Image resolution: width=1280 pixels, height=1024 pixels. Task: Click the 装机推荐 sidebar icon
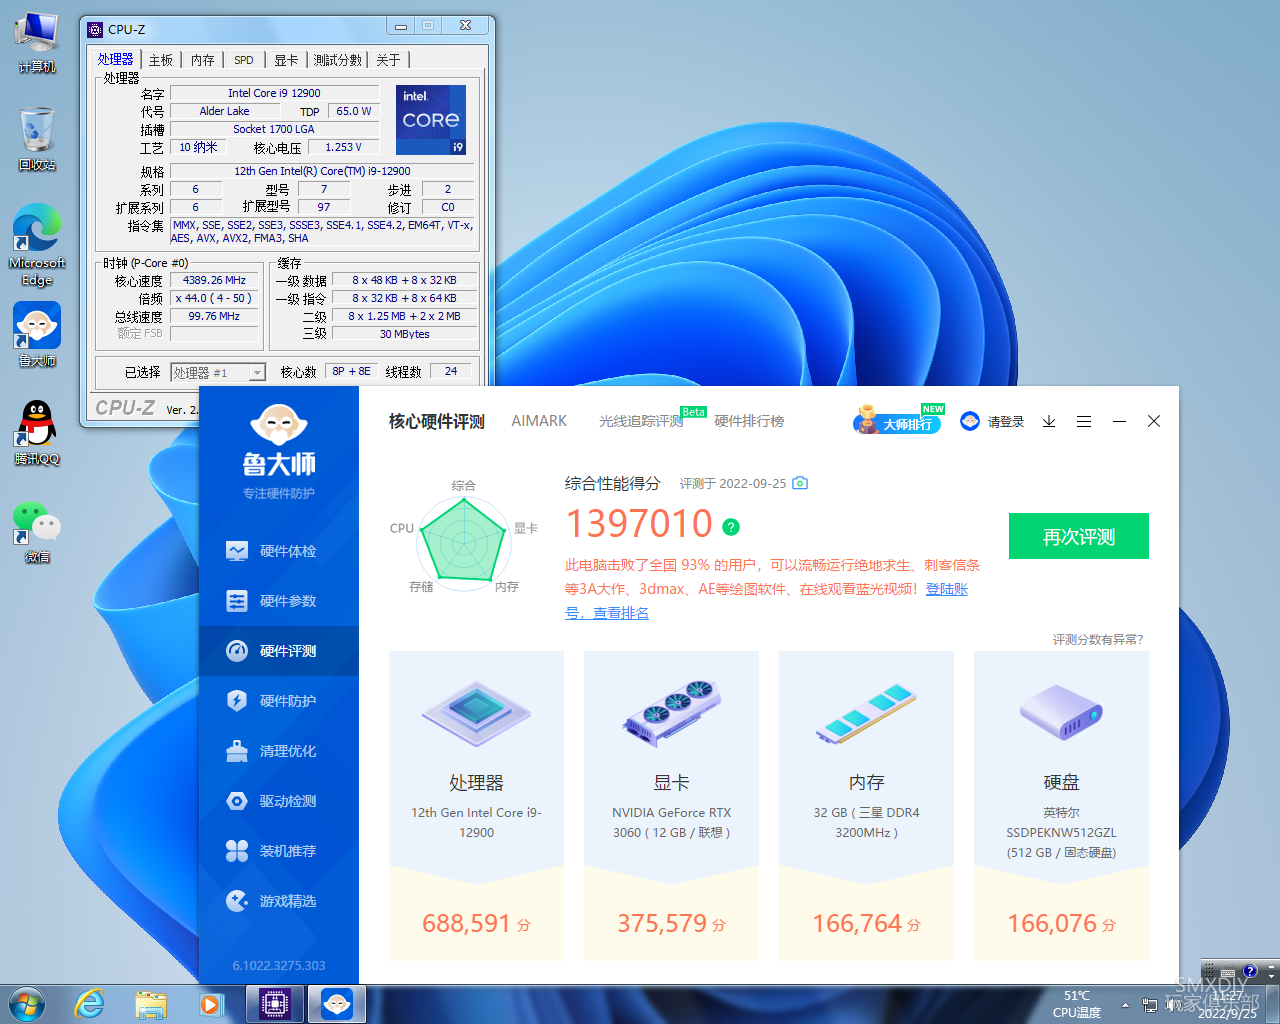pos(237,851)
